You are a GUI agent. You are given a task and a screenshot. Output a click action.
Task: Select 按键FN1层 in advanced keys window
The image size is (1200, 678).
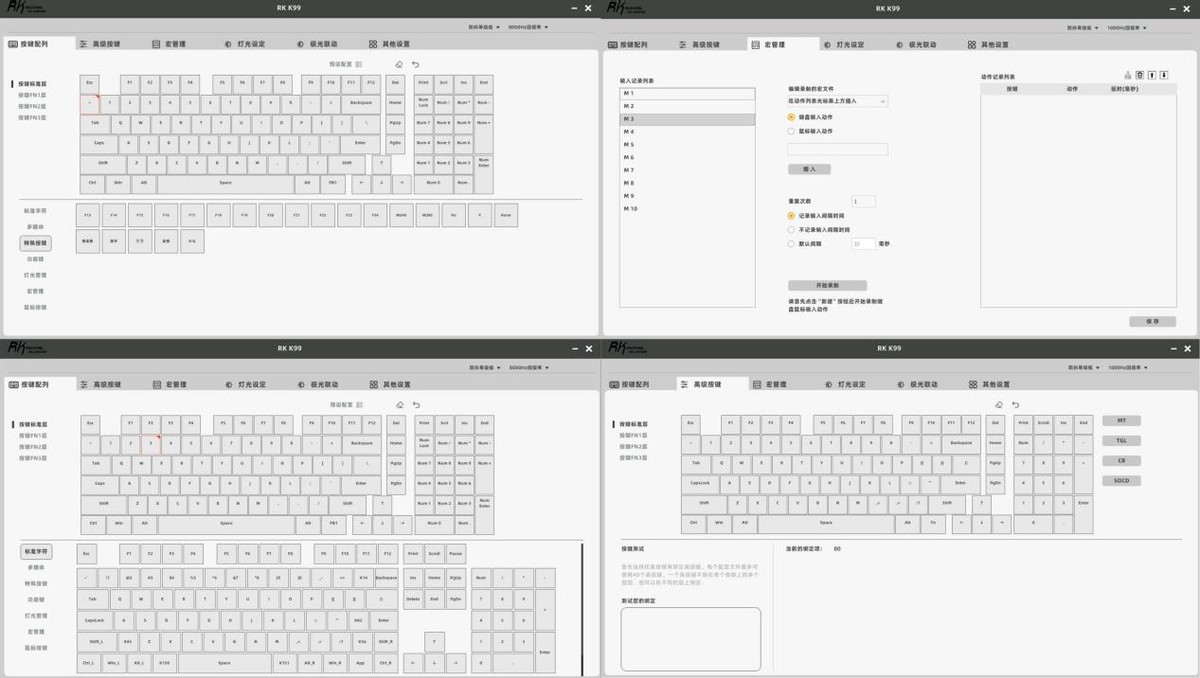click(x=633, y=435)
